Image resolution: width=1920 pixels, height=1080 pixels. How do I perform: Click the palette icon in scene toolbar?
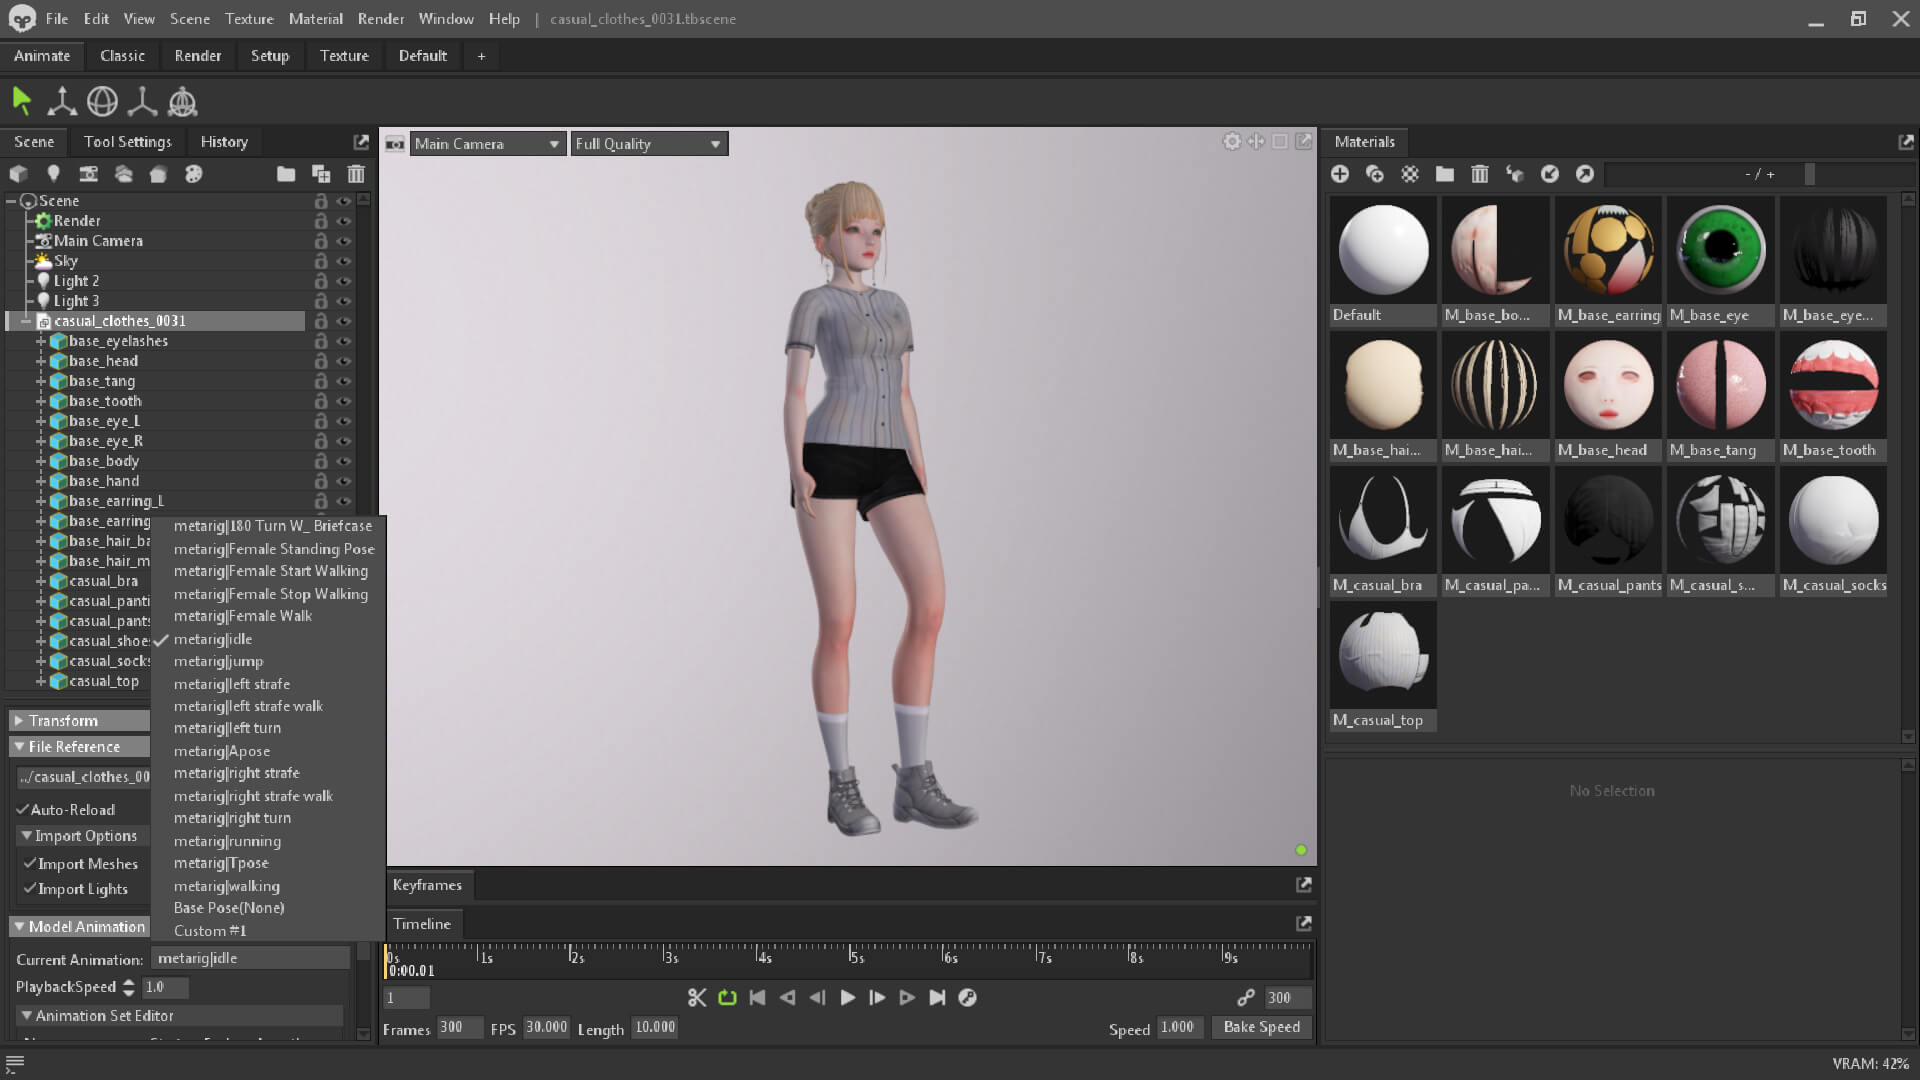pos(193,174)
